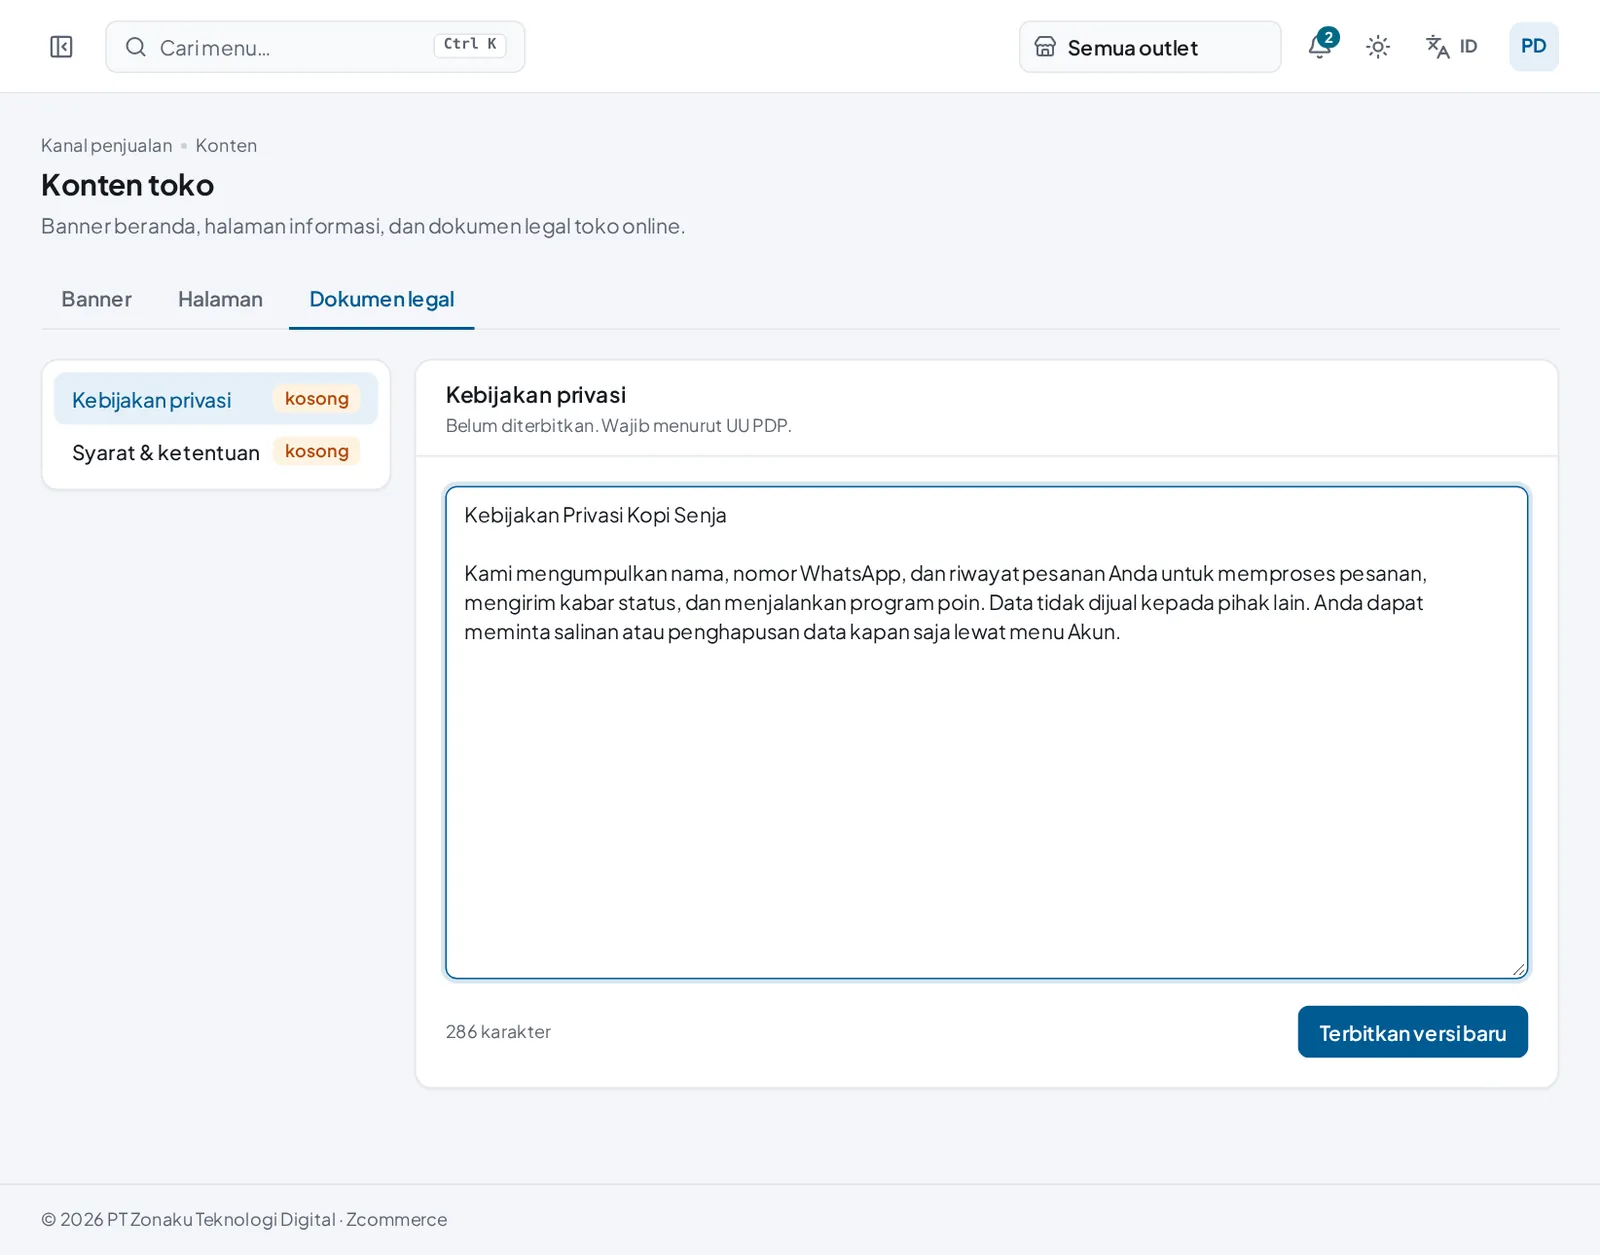Click kosong badge beside Kebijakan privasi
1600x1255 pixels.
point(317,399)
